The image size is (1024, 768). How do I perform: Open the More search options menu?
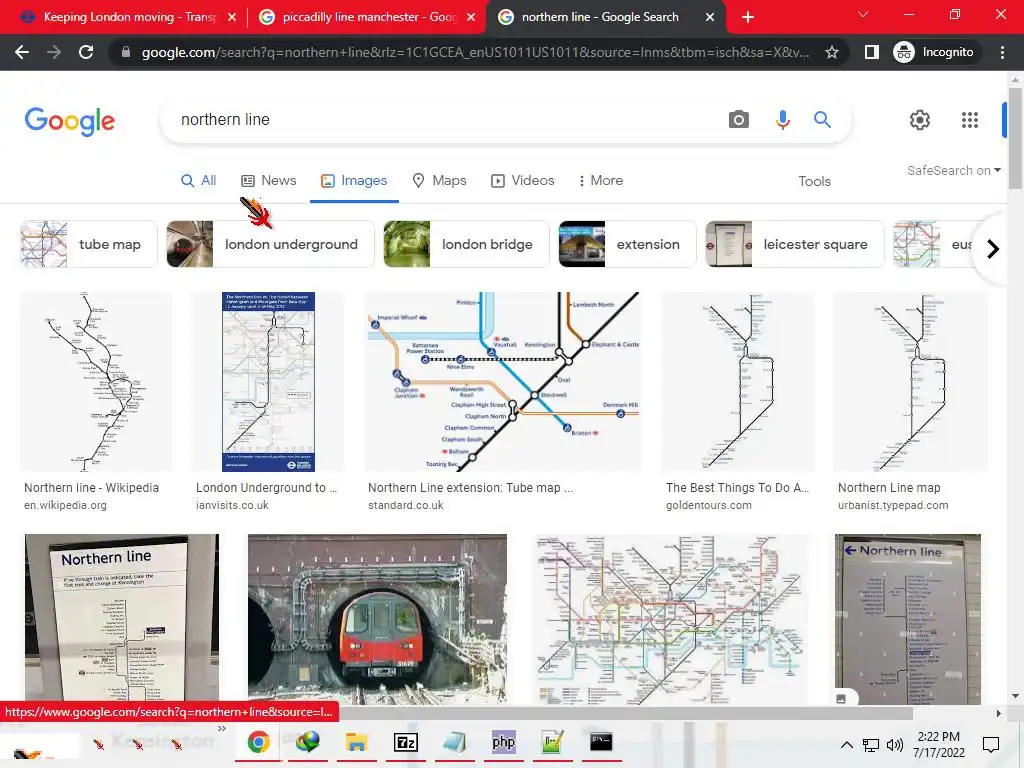[x=601, y=180]
